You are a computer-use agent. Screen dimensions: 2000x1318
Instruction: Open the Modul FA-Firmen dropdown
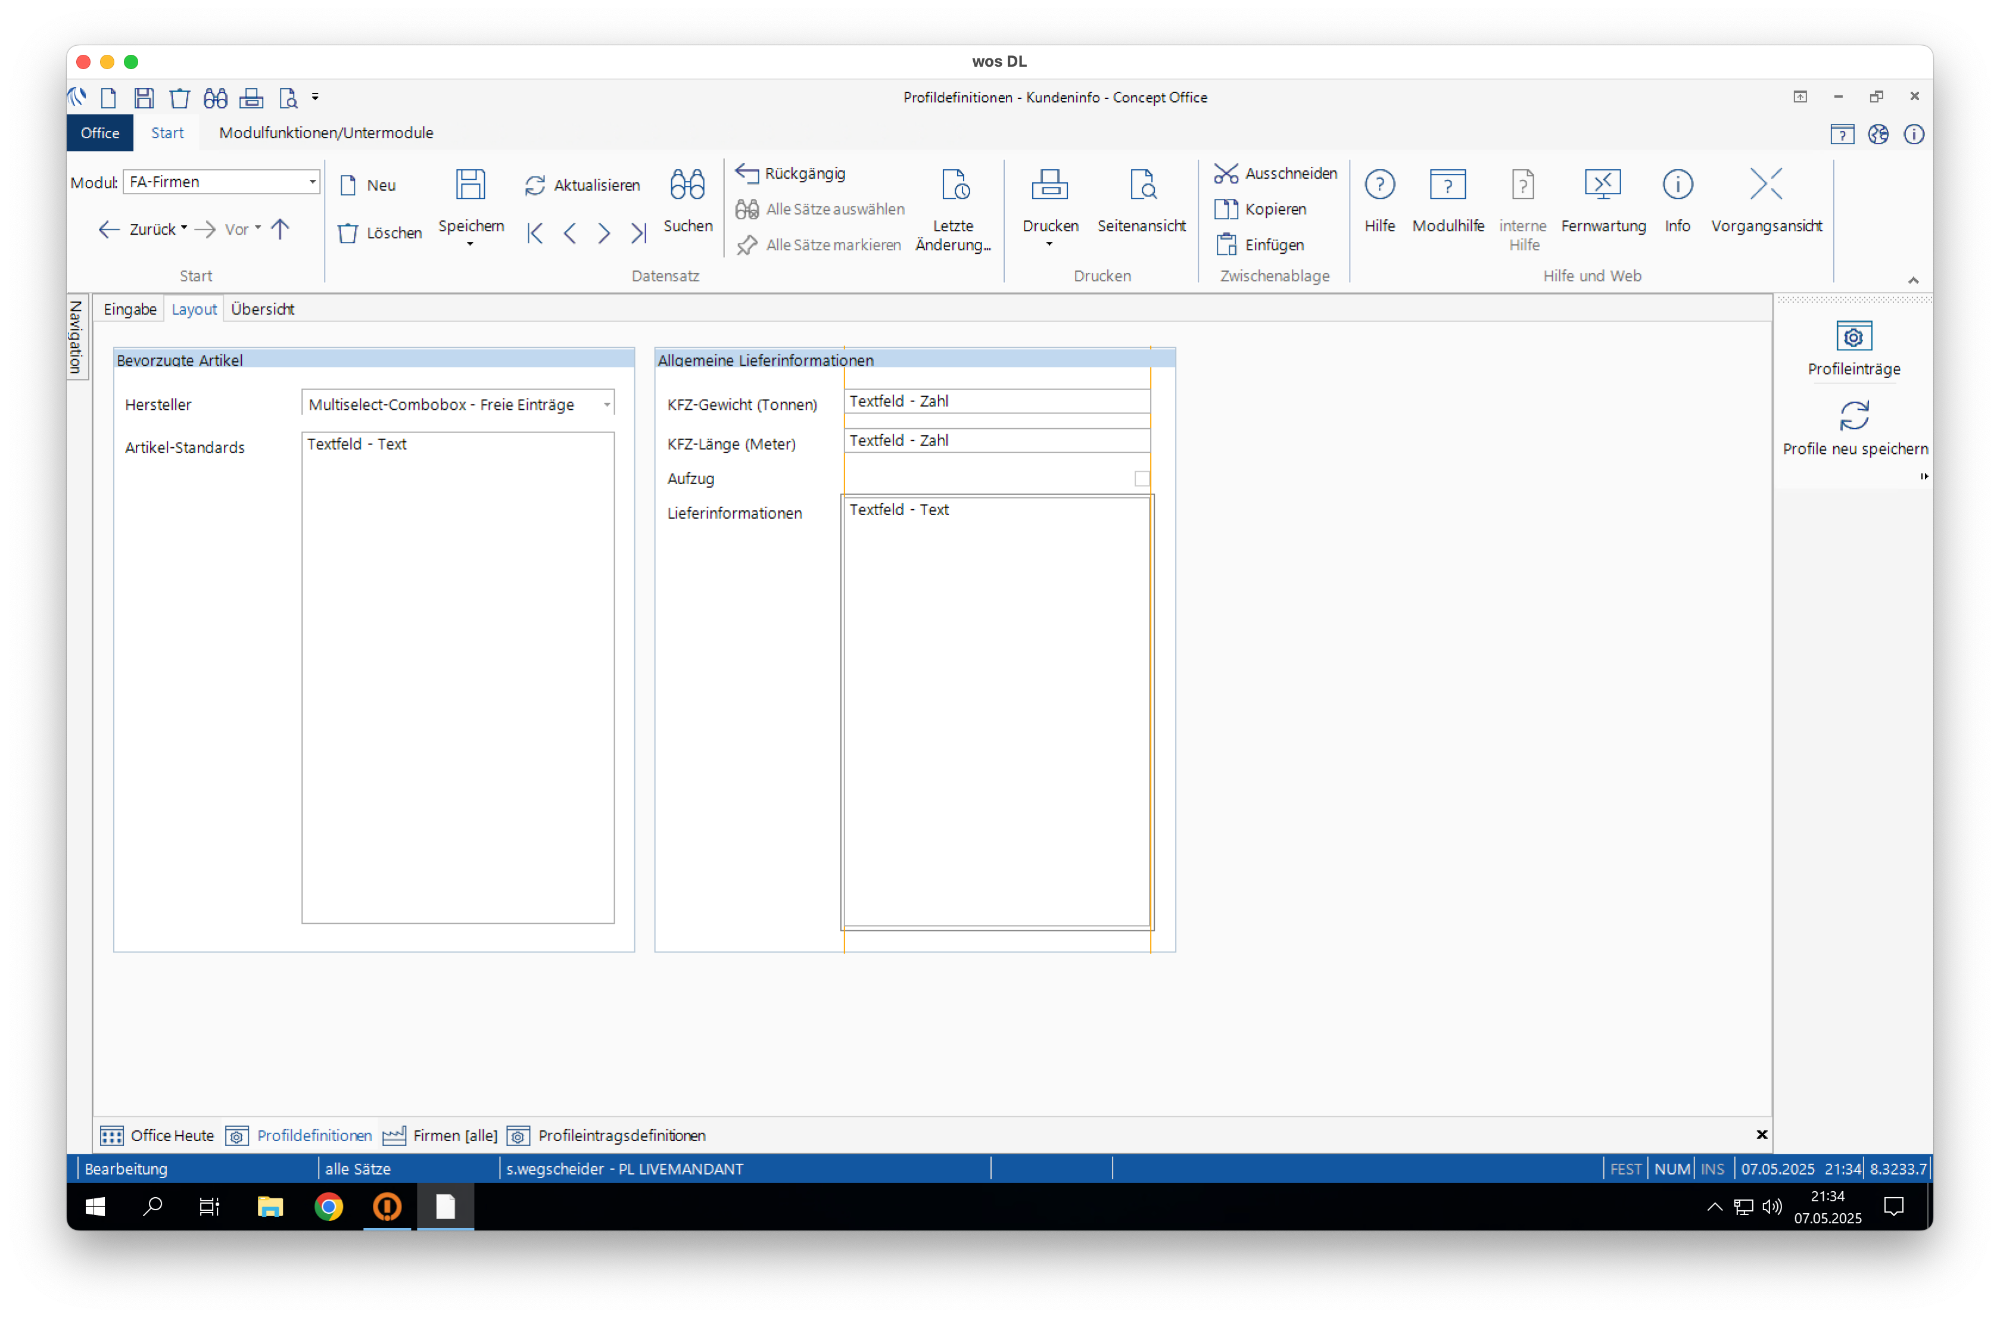pos(312,182)
